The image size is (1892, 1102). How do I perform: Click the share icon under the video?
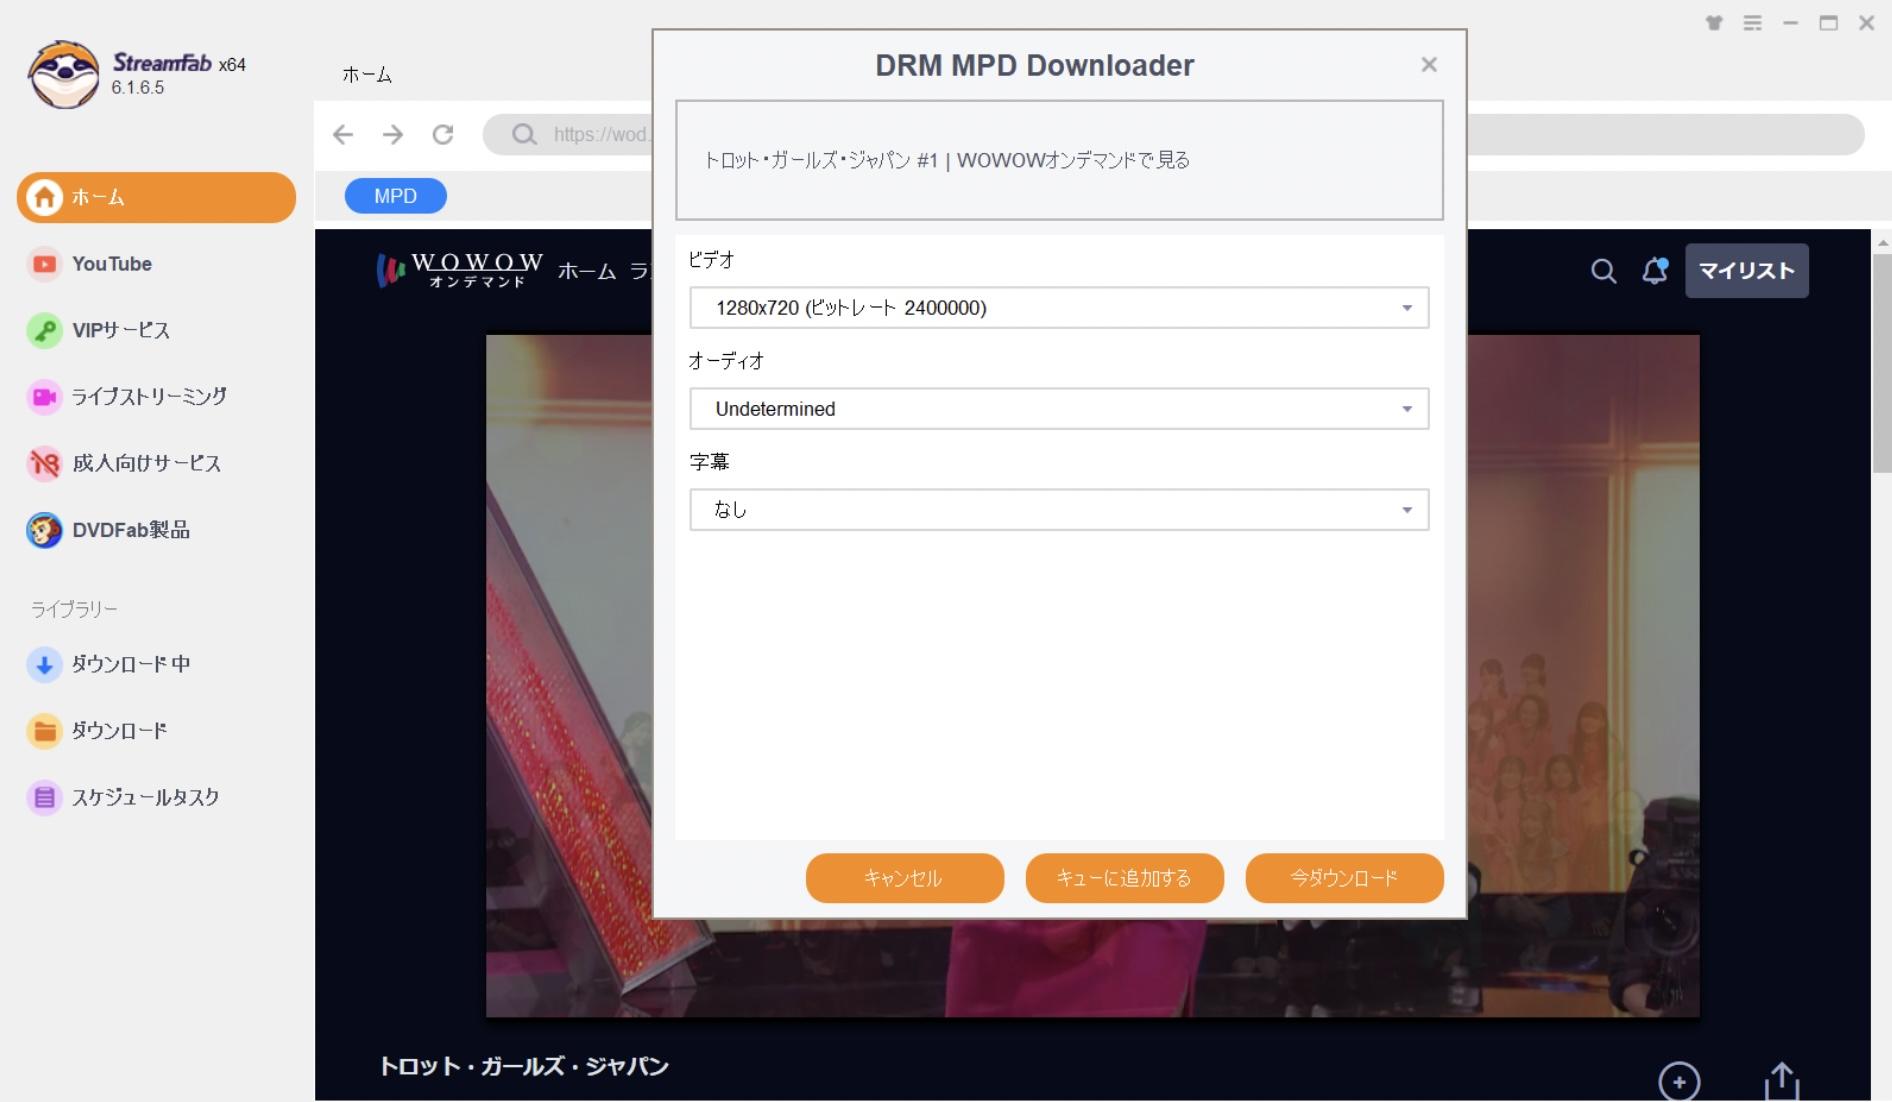coord(1781,1081)
